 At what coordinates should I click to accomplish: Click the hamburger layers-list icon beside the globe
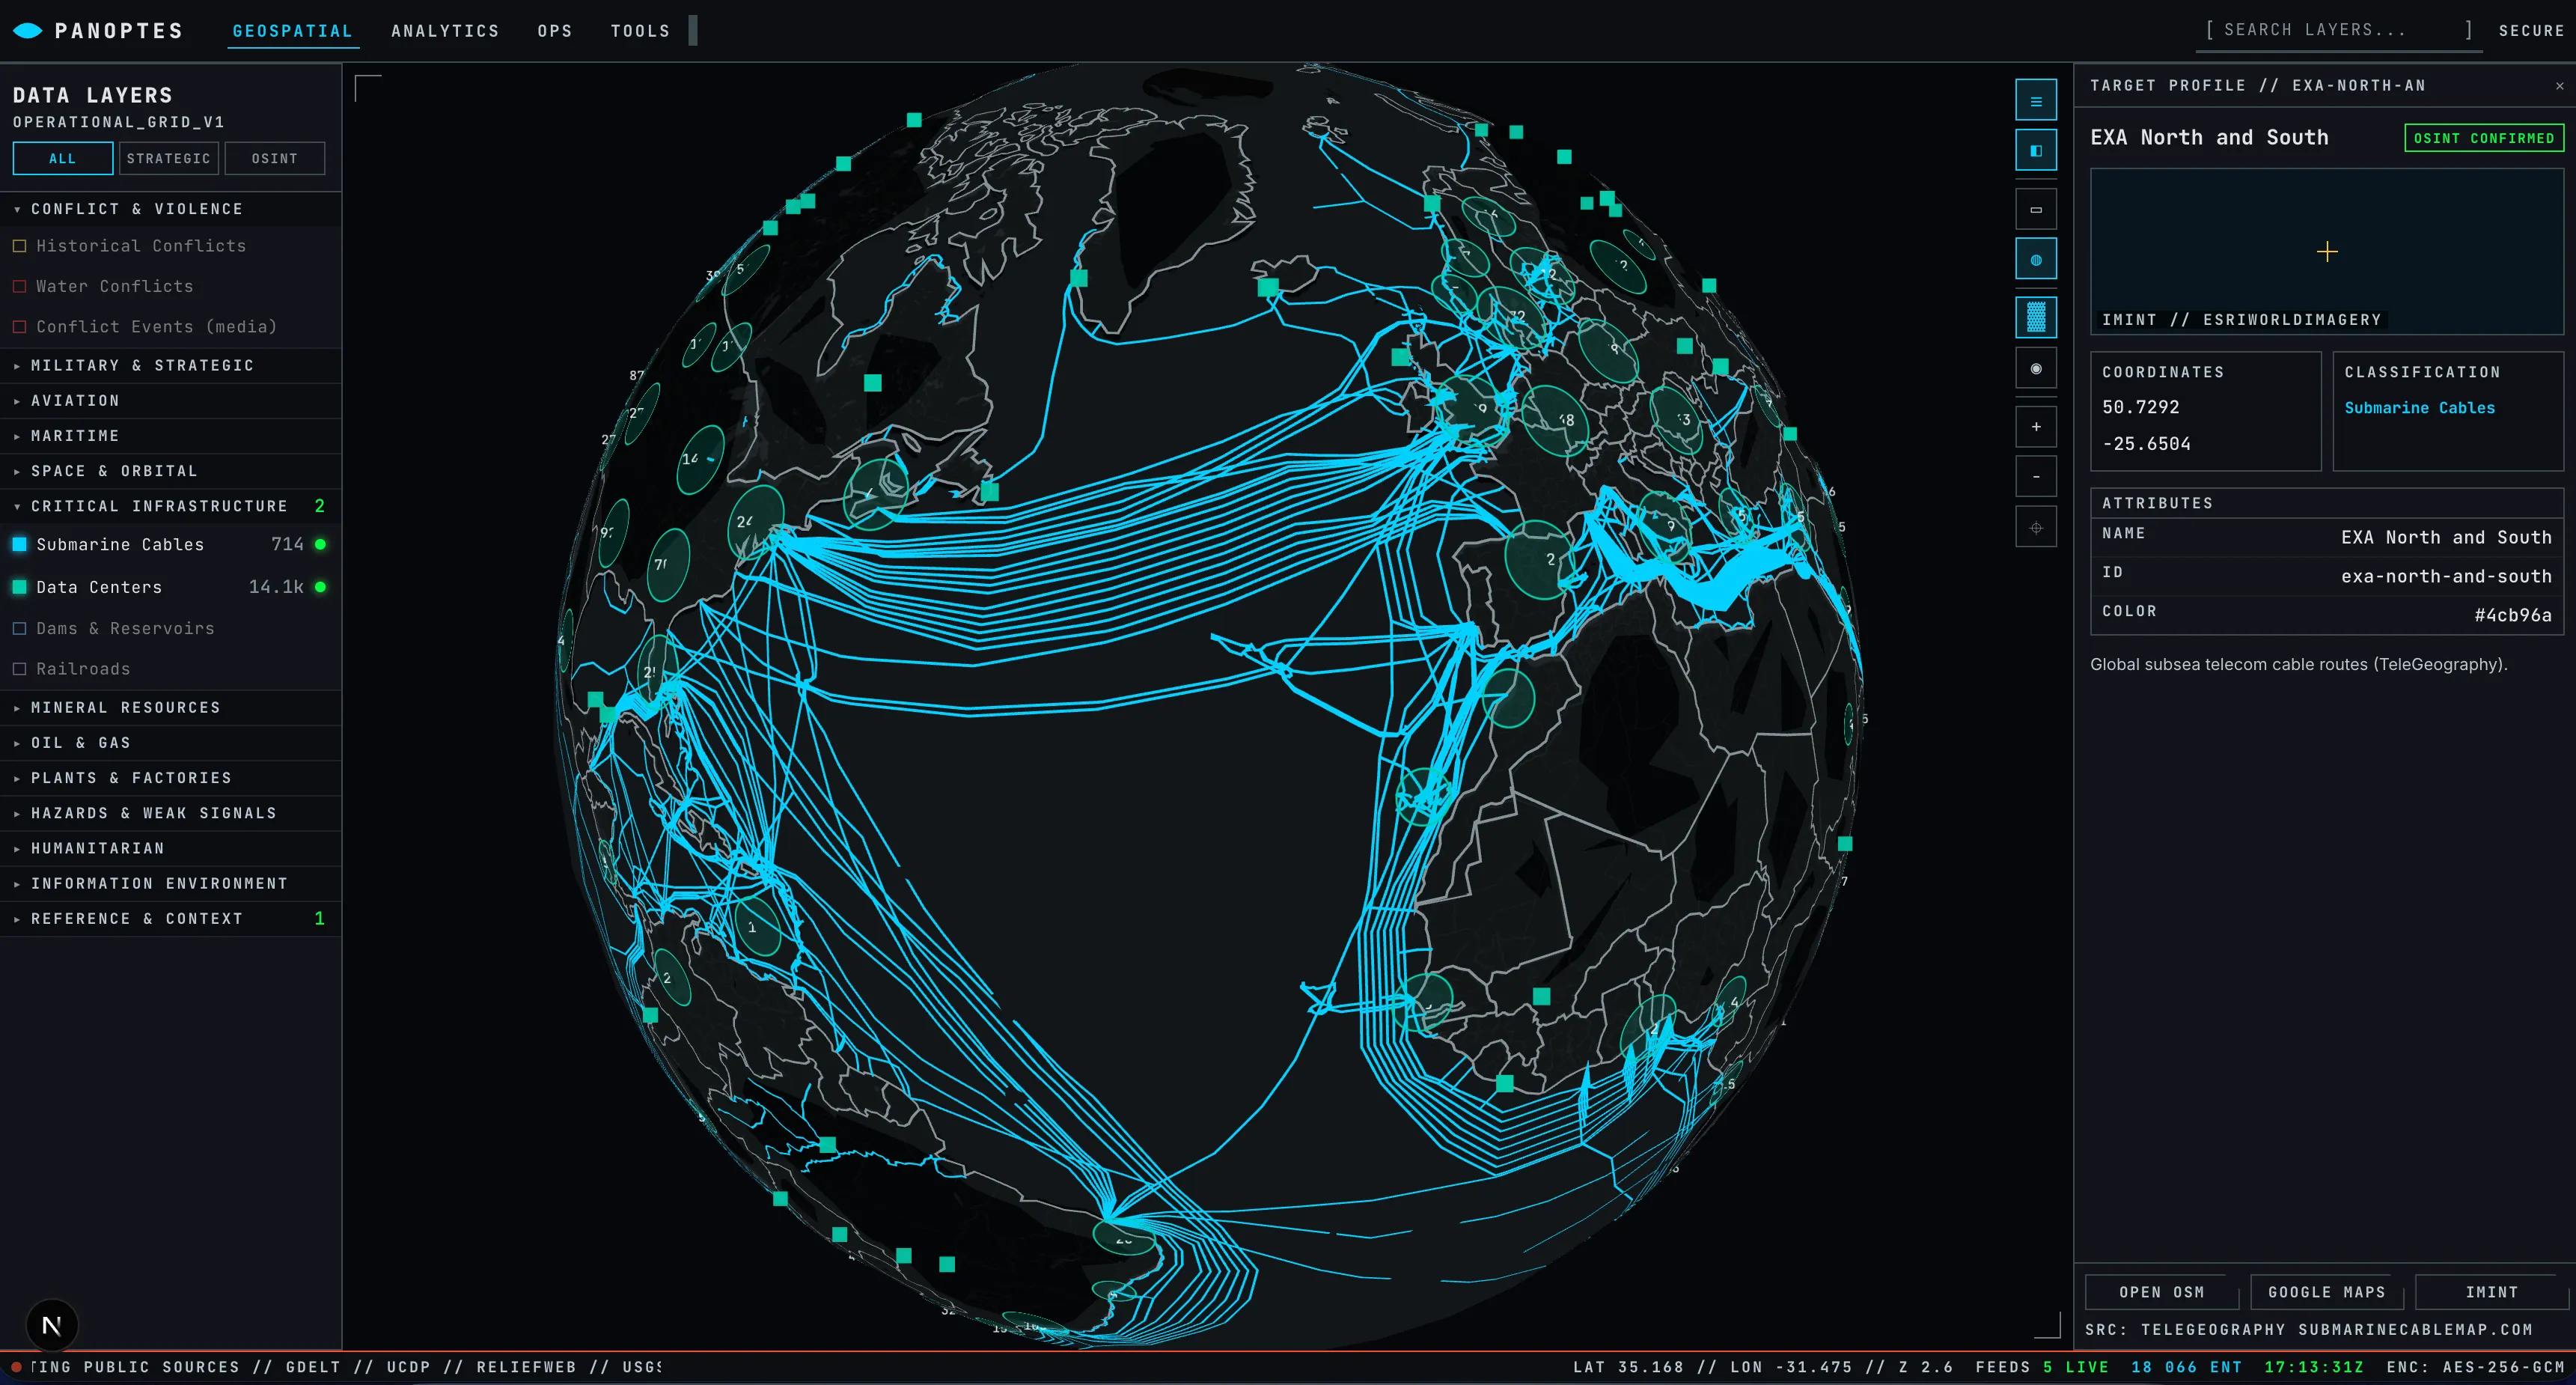tap(2035, 100)
